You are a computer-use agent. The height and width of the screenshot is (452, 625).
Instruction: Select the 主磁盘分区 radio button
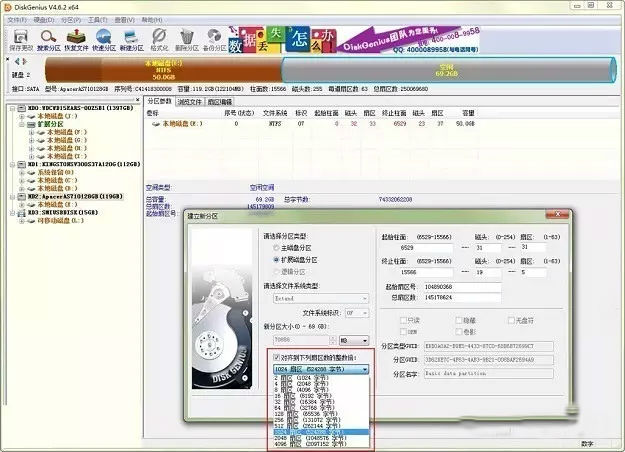coord(276,248)
